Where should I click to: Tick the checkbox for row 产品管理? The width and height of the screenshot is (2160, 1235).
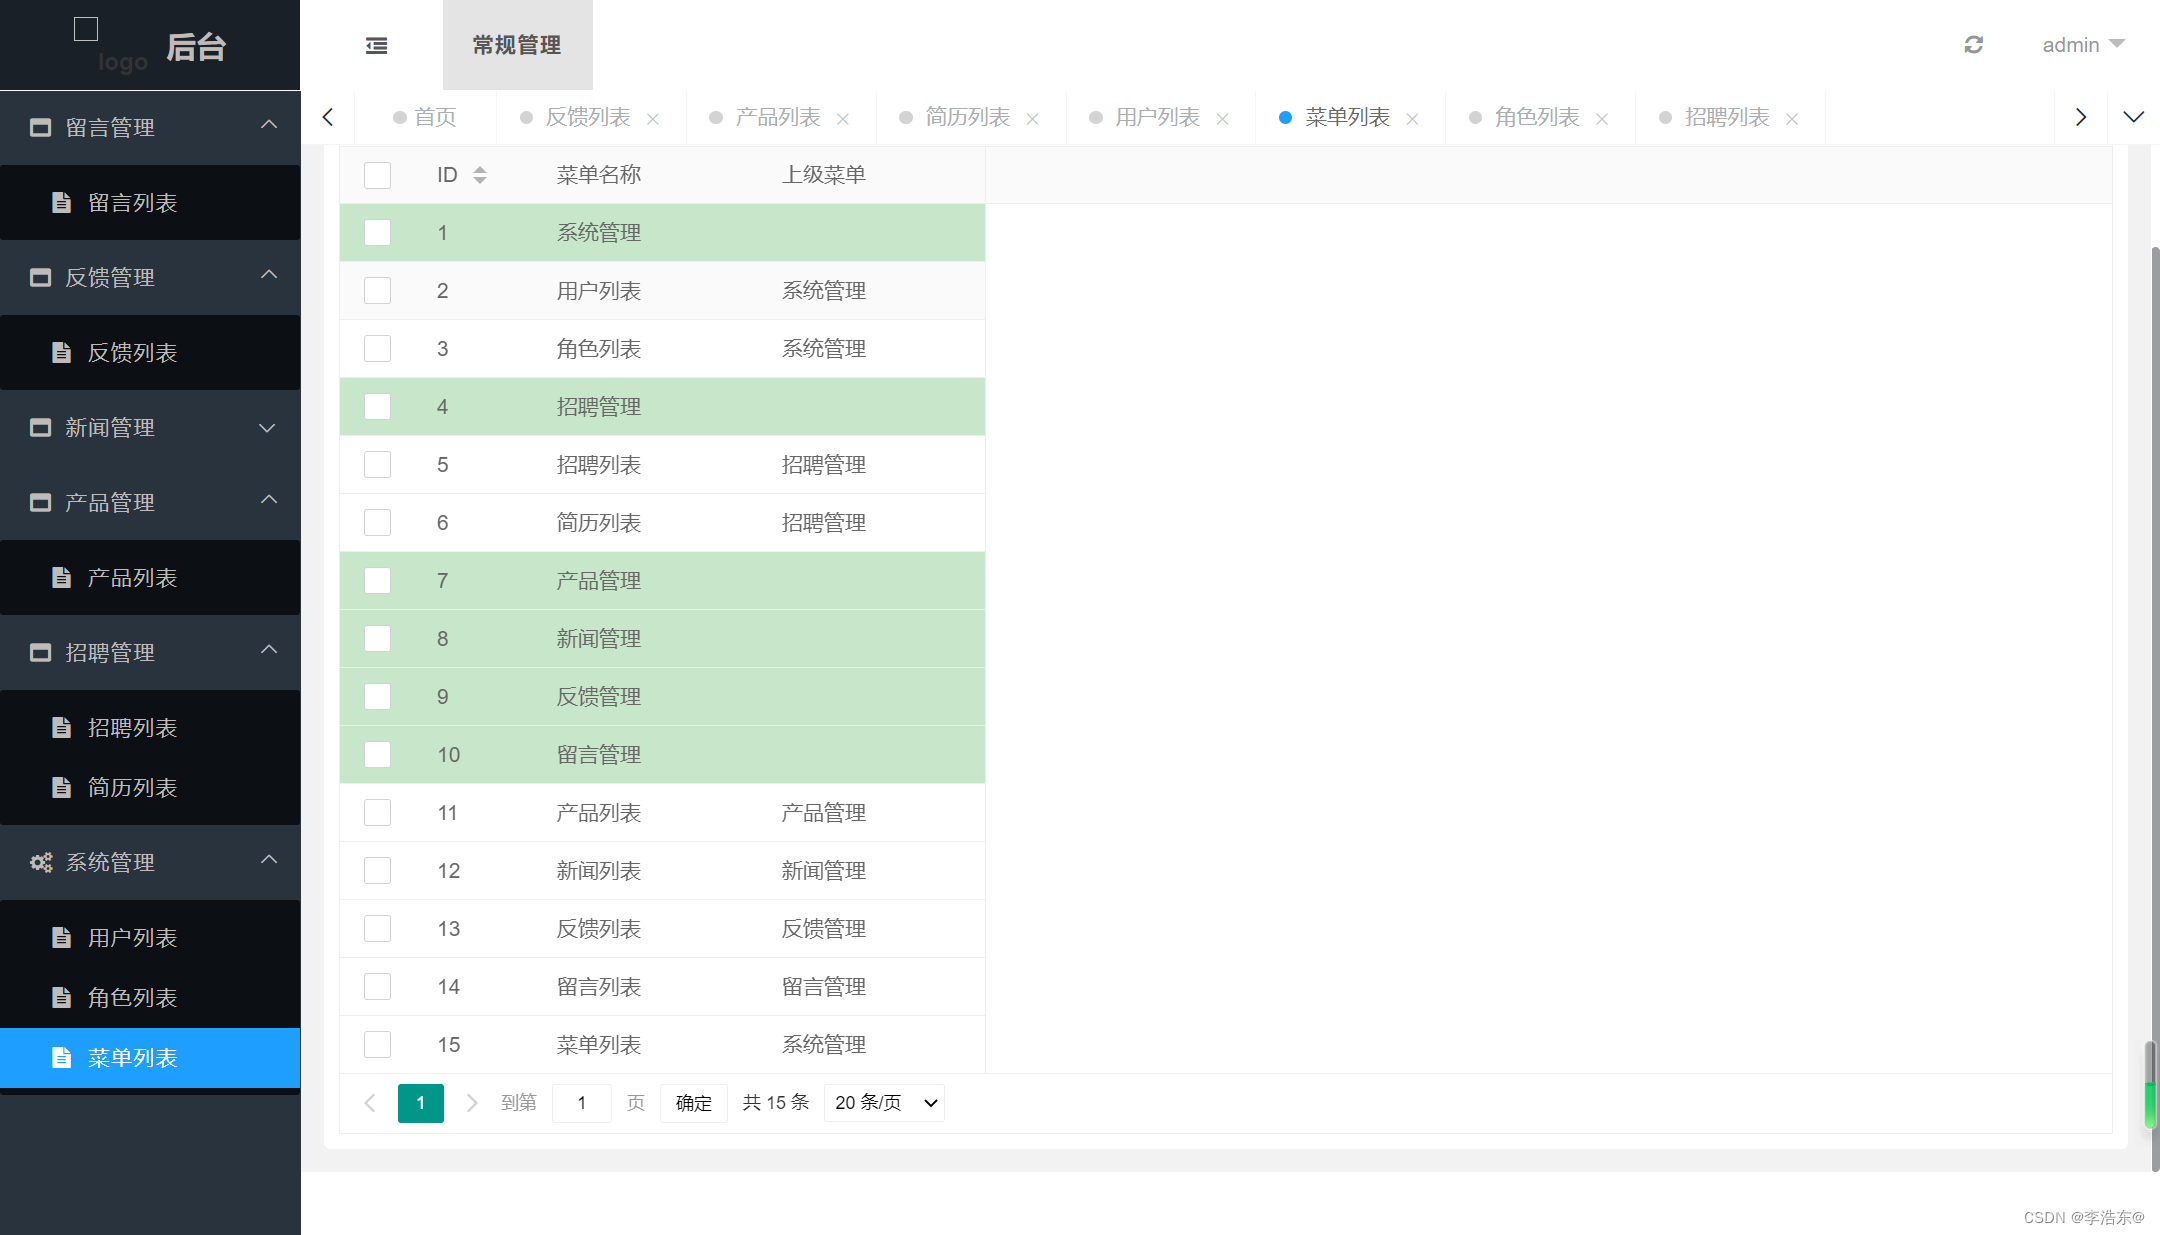click(377, 581)
